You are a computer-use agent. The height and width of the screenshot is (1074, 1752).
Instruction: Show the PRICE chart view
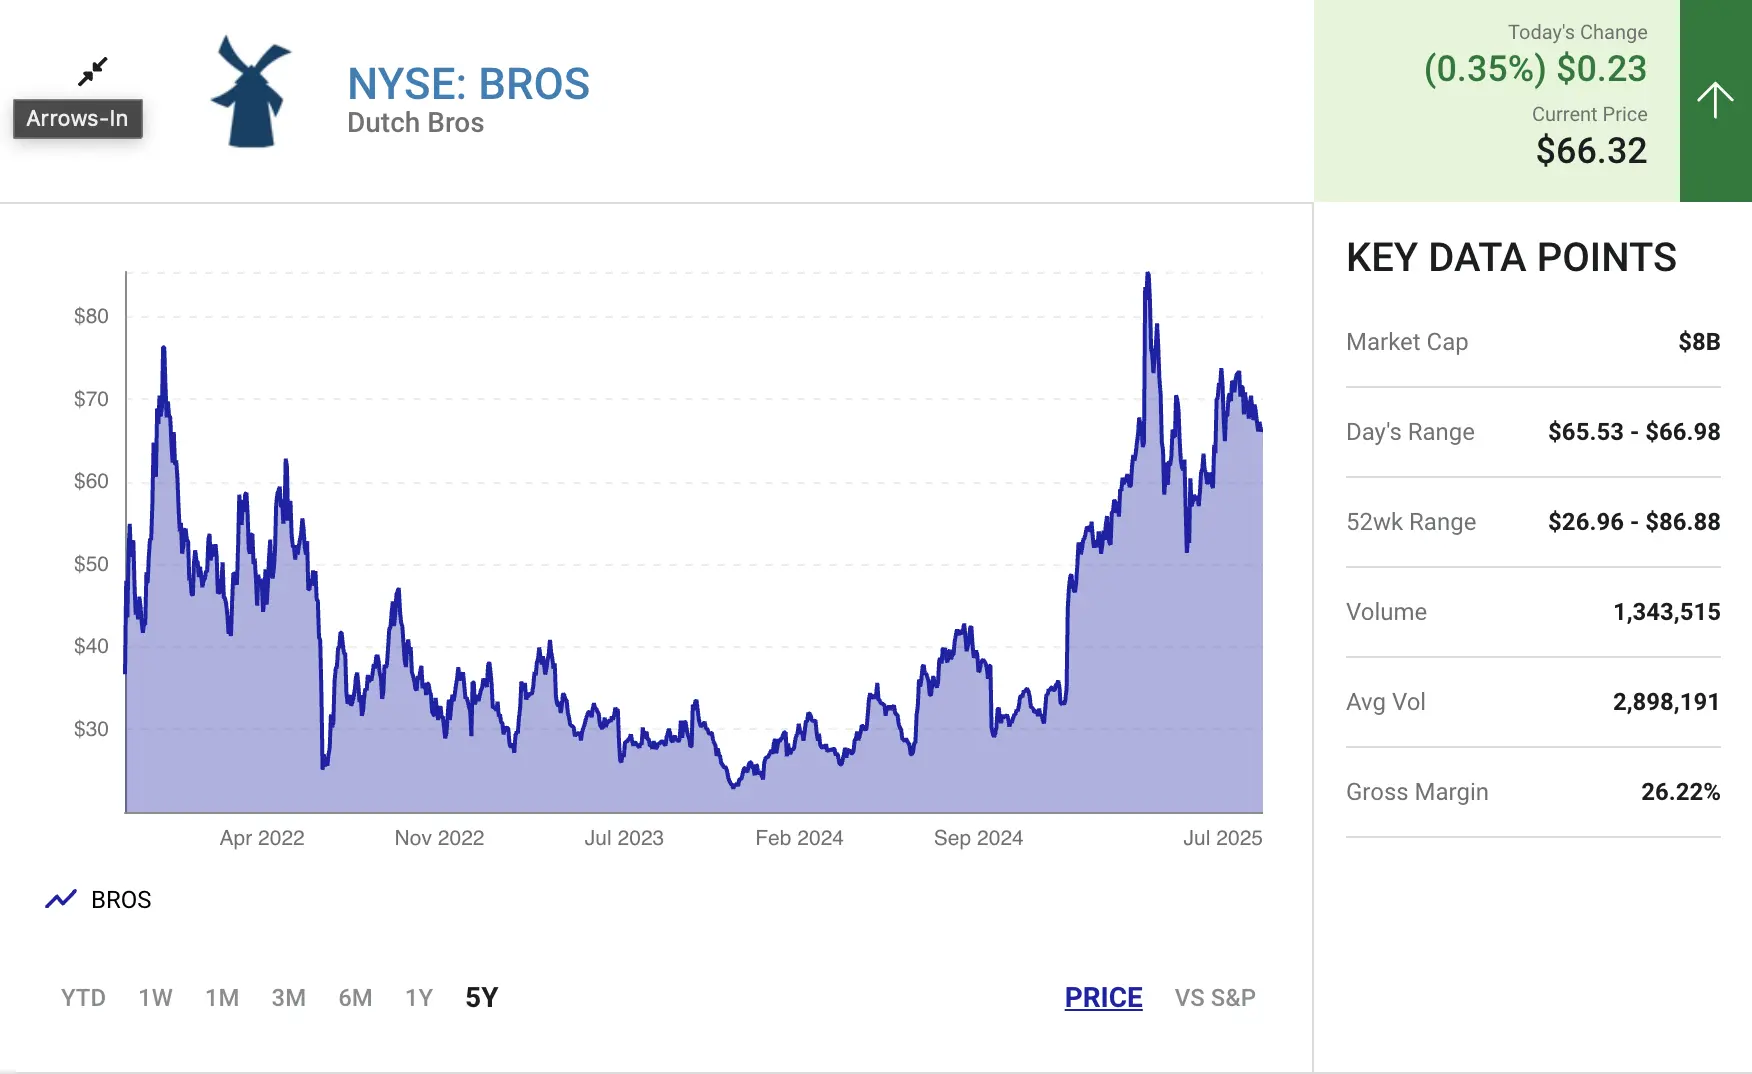[1103, 997]
